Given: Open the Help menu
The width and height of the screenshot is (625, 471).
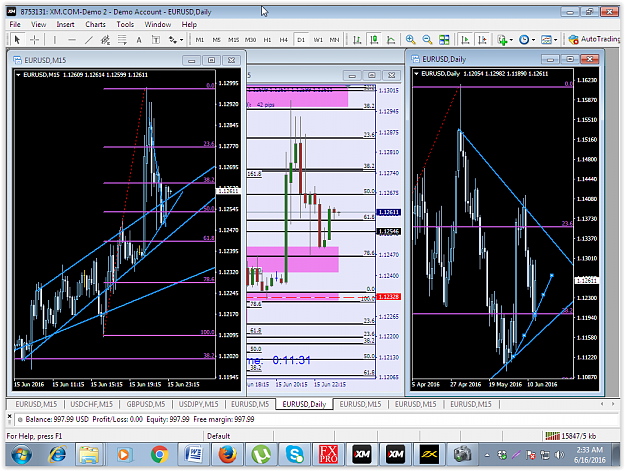Looking at the screenshot, I should (189, 24).
